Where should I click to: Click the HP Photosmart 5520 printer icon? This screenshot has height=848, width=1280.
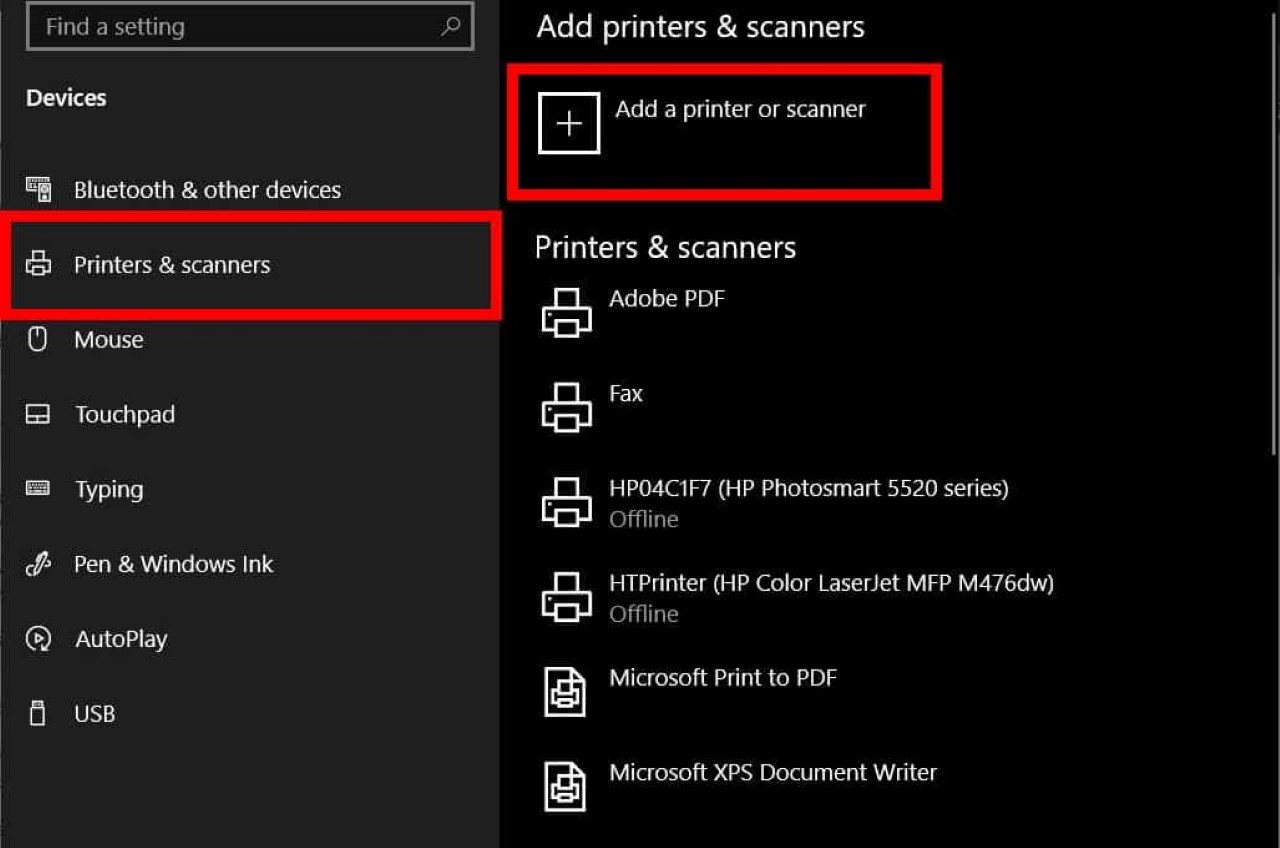(566, 500)
